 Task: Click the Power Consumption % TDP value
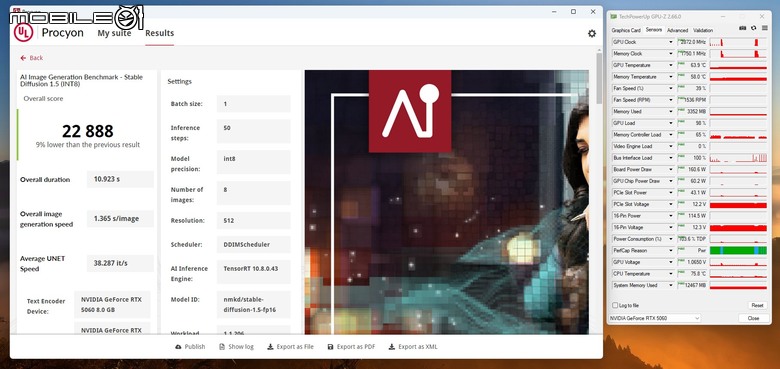click(x=692, y=239)
